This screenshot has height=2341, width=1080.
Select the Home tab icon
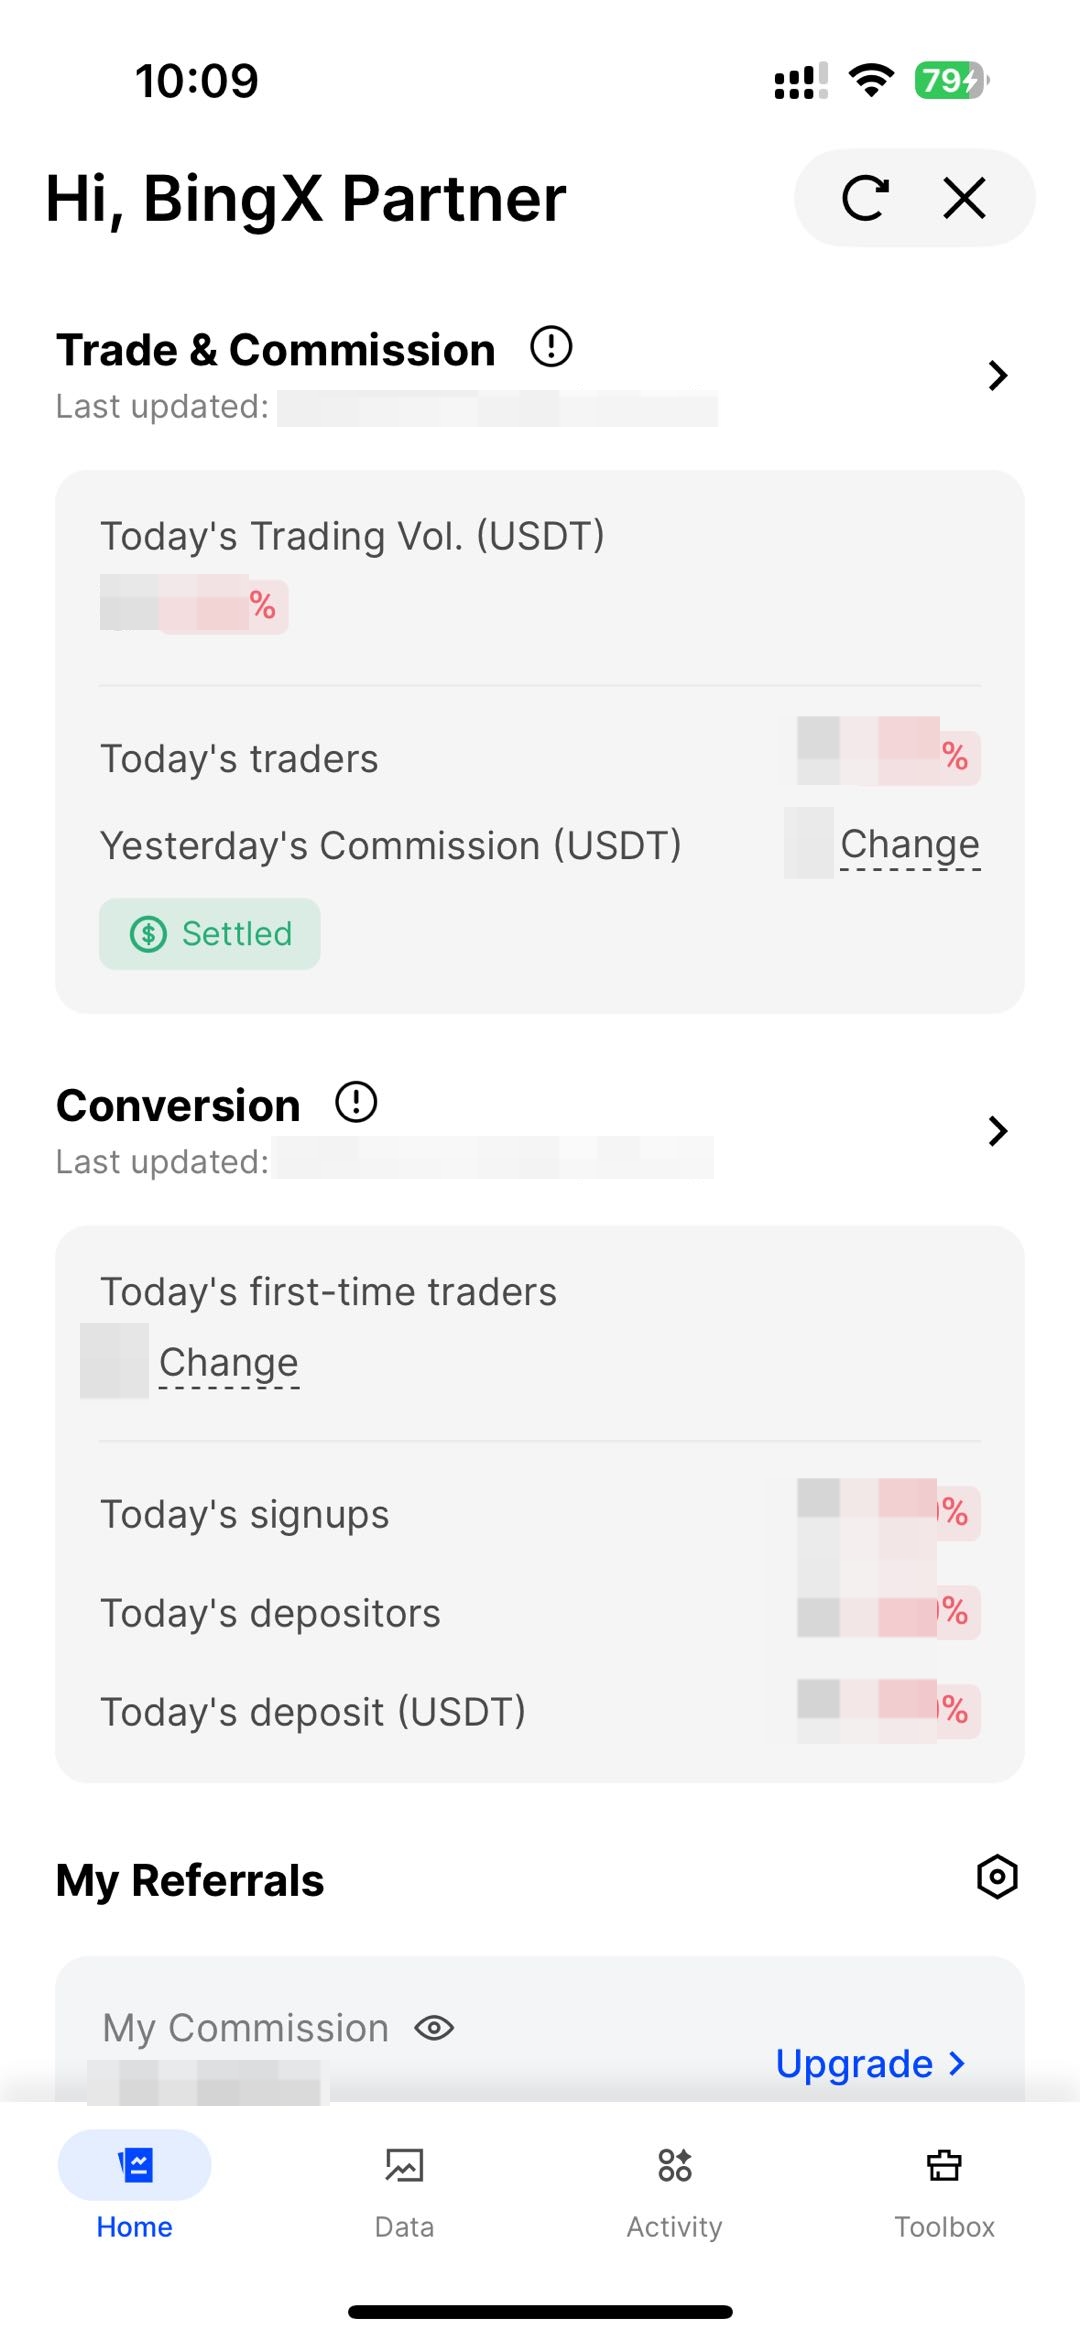134,2166
